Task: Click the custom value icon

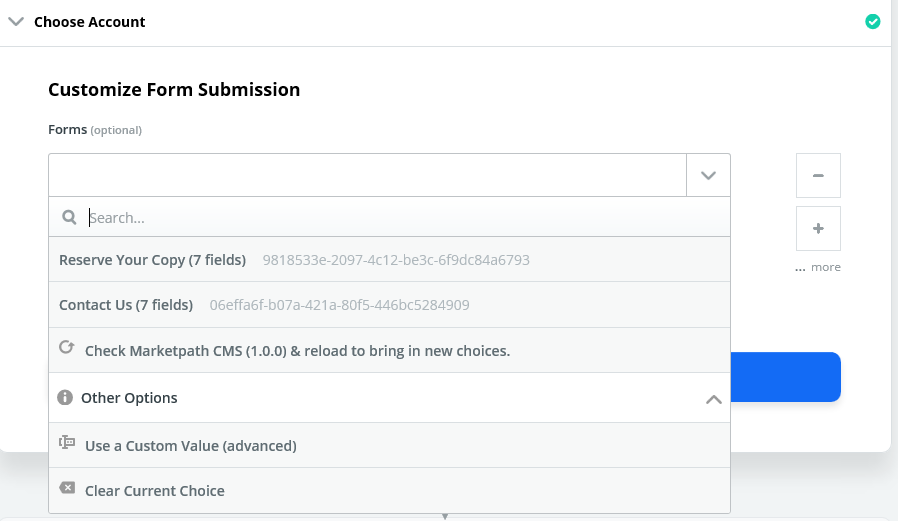Action: (x=67, y=442)
